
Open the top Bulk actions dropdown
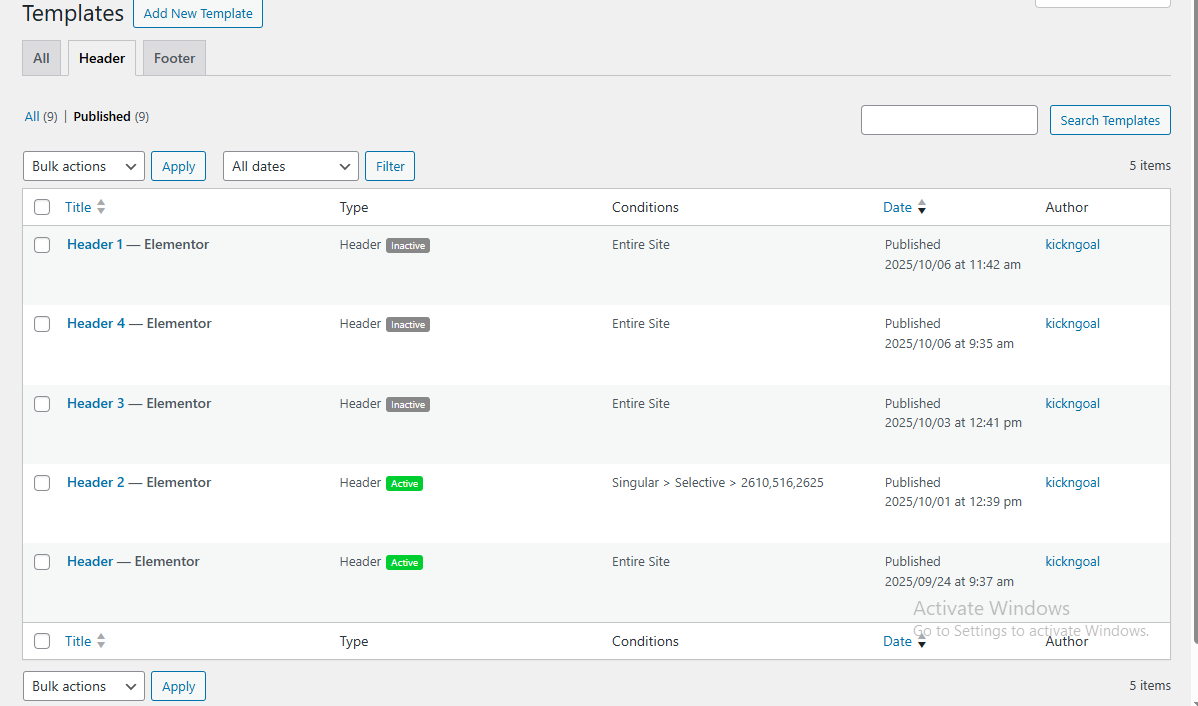84,166
